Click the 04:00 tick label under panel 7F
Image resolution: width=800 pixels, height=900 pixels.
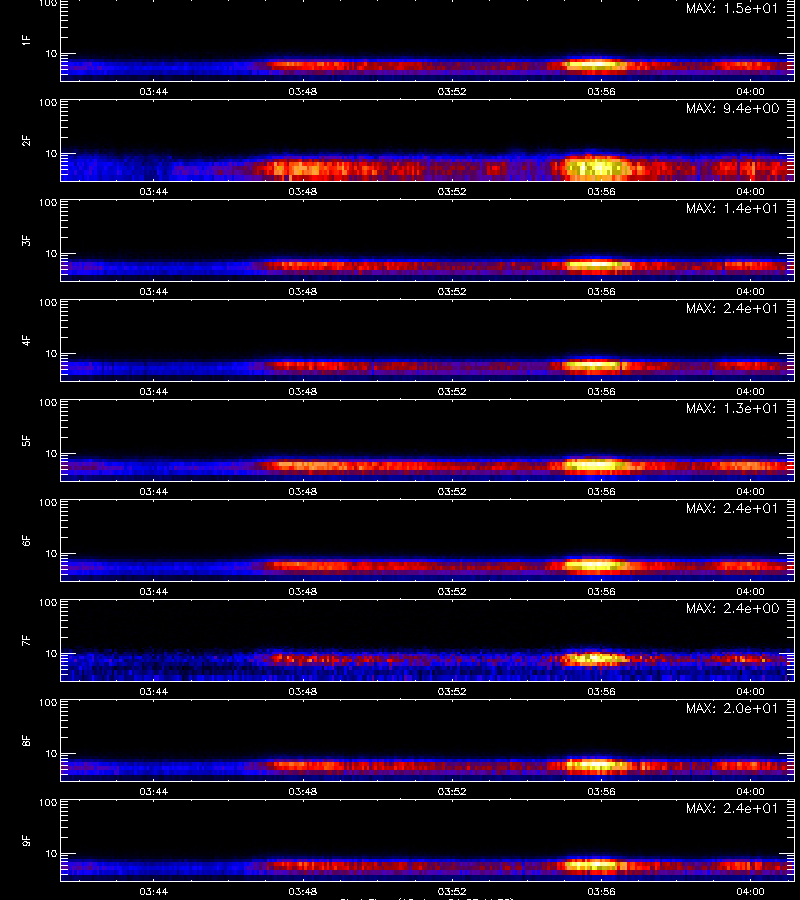(x=751, y=692)
